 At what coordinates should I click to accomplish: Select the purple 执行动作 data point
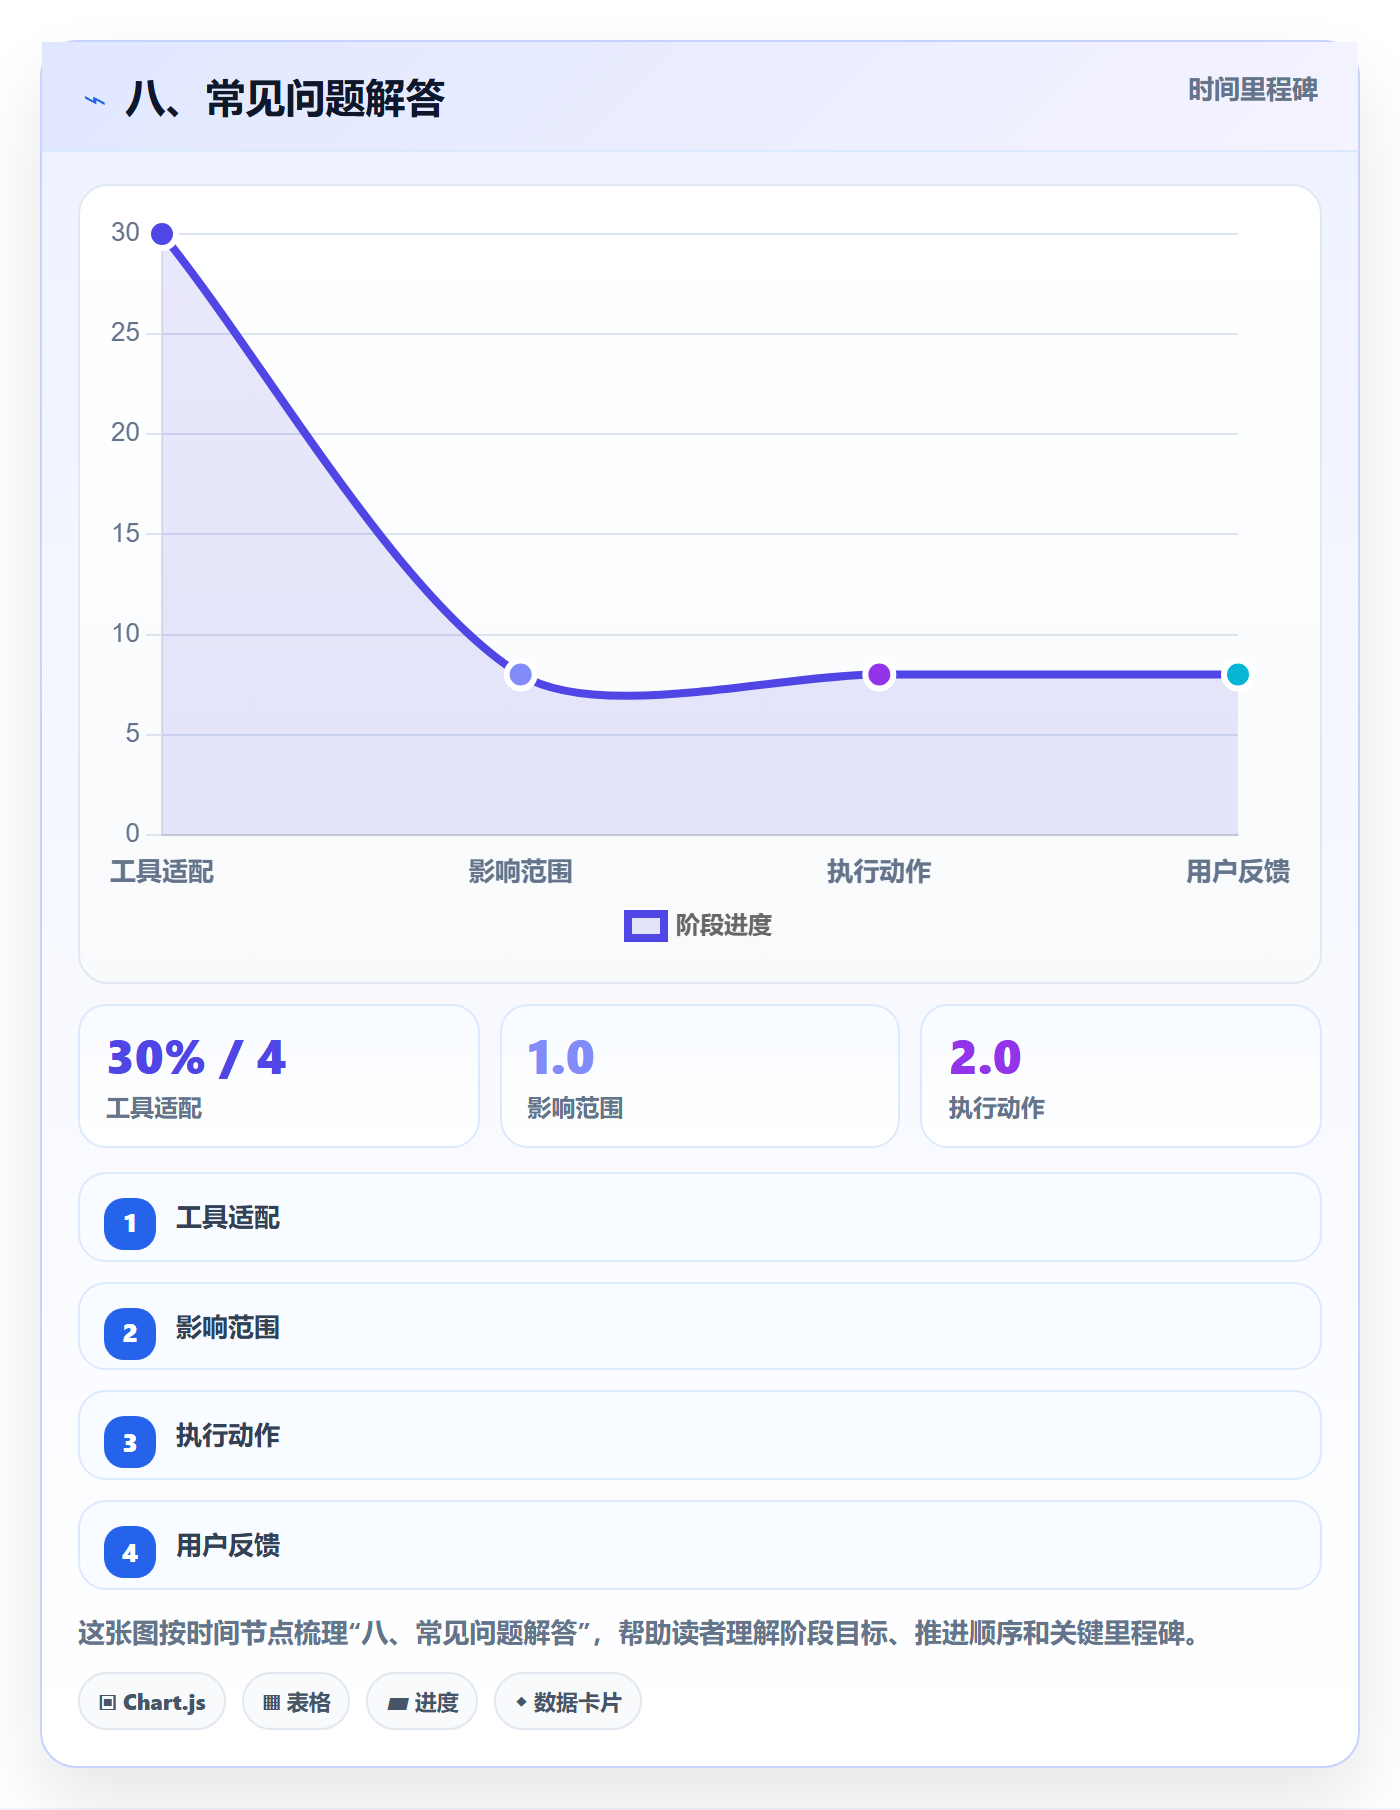[879, 675]
